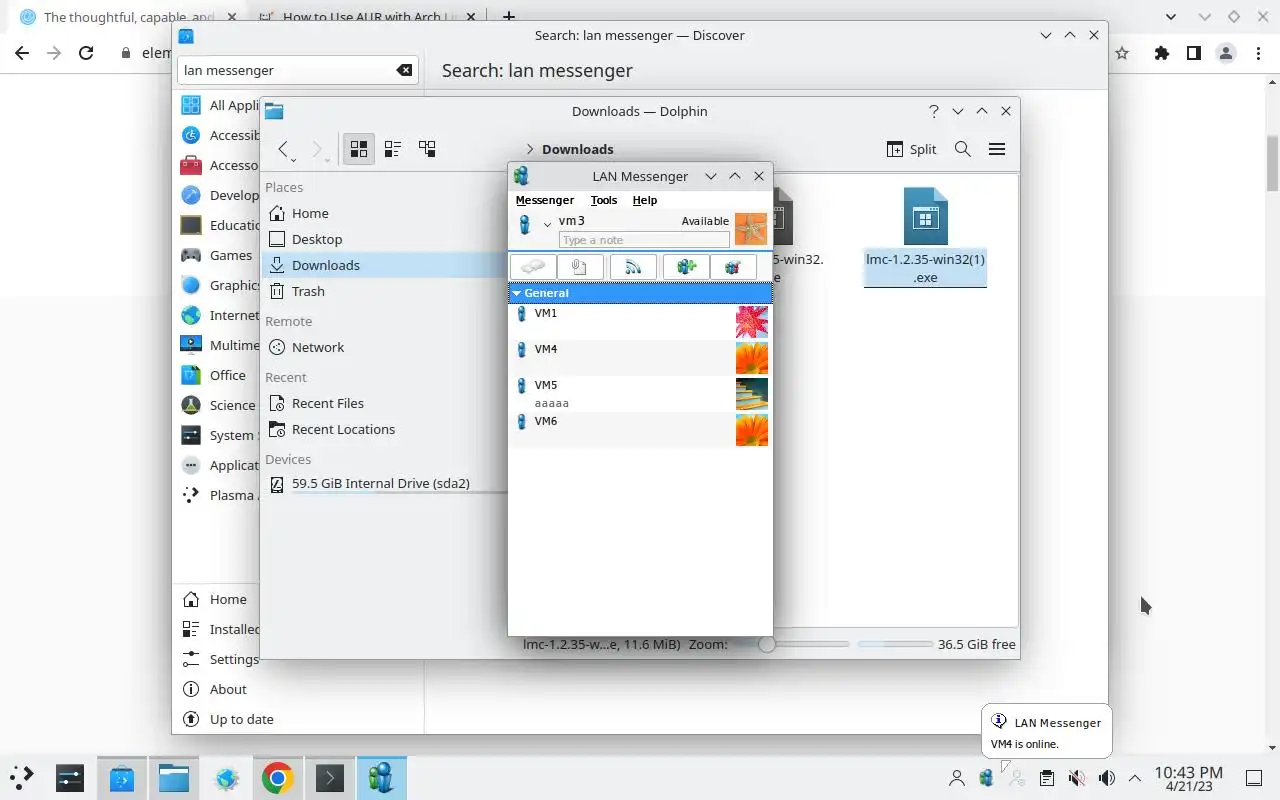1280x800 pixels.
Task: Click Dolphin's forward navigation arrow
Action: click(x=317, y=149)
